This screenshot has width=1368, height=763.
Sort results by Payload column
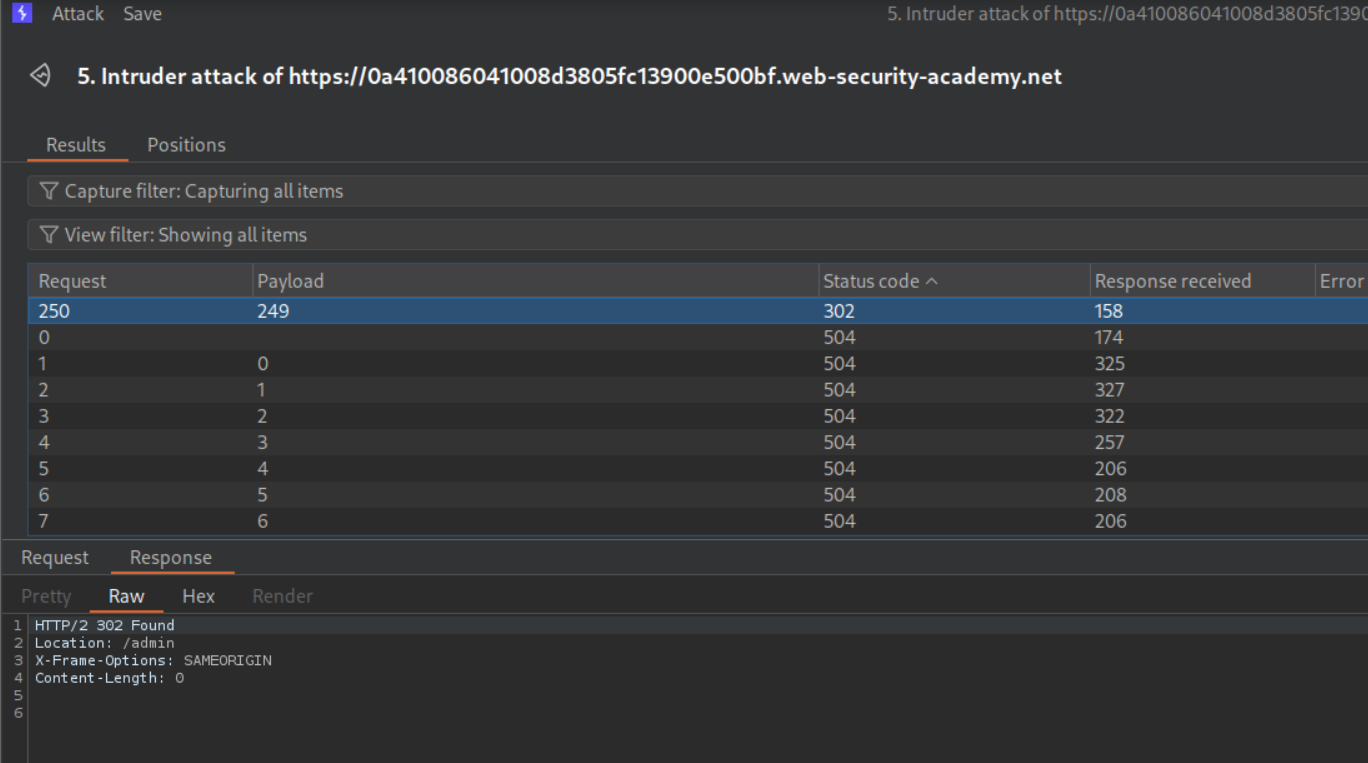[x=291, y=281]
